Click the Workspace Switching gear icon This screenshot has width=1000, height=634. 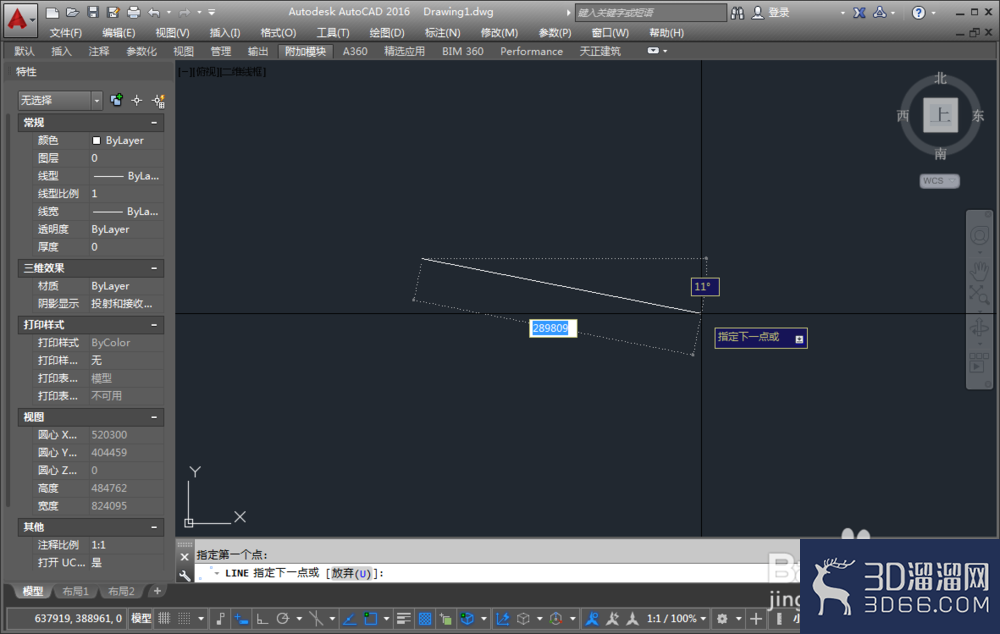pyautogui.click(x=722, y=618)
